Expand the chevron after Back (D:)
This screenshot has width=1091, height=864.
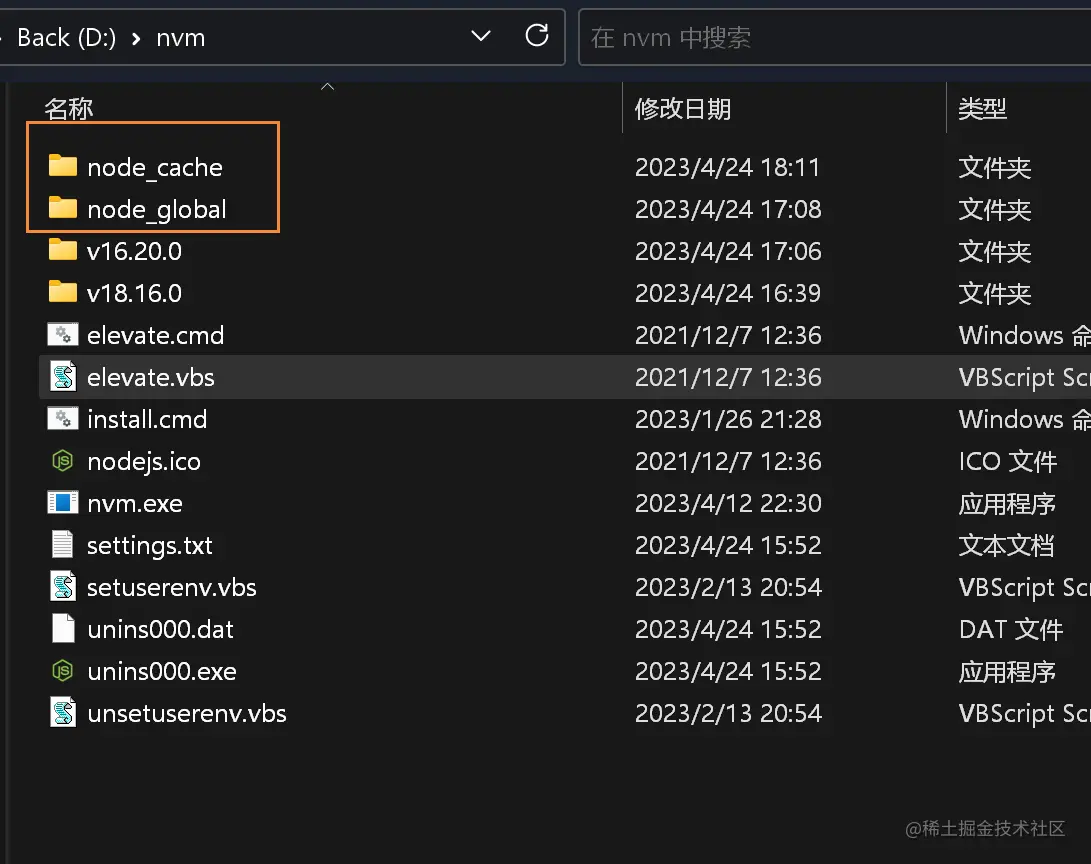pyautogui.click(x=136, y=38)
